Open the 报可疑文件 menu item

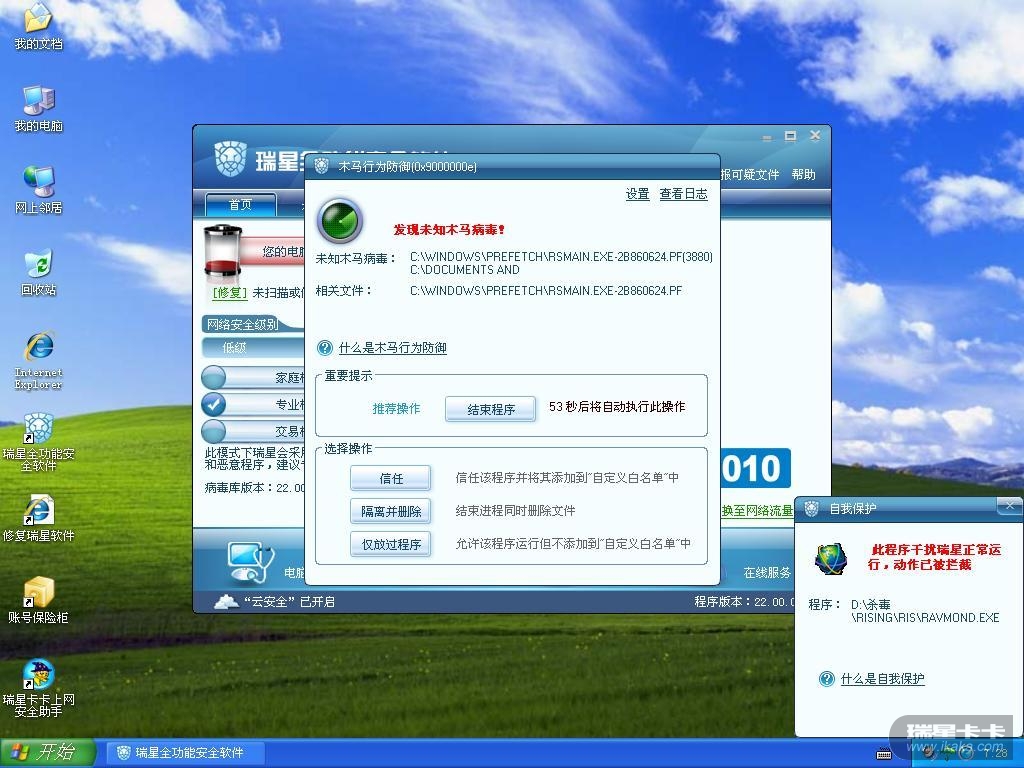tap(750, 174)
